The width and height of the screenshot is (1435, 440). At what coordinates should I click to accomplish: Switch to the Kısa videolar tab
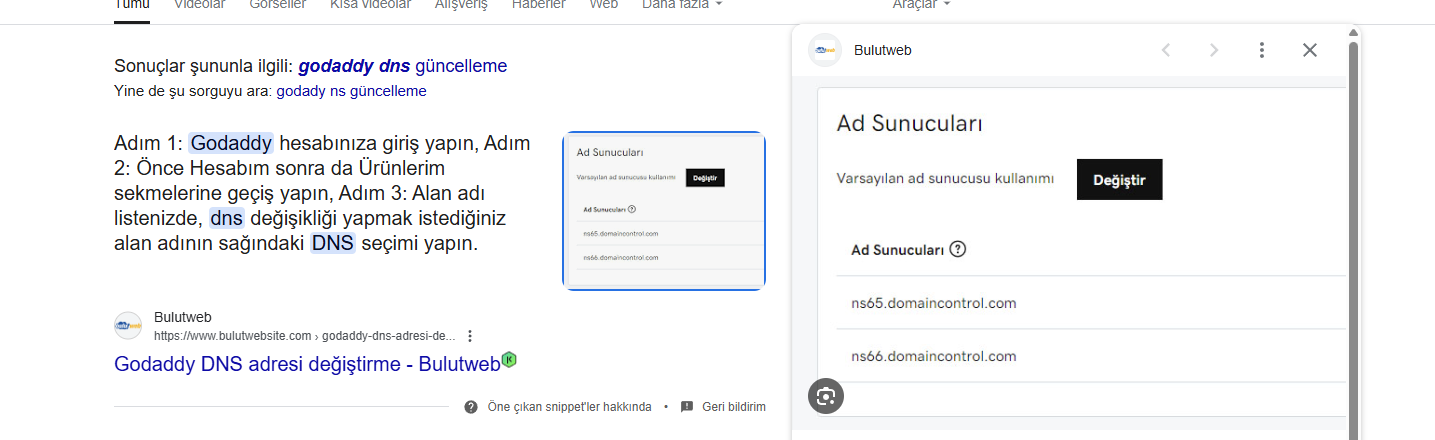[x=370, y=5]
